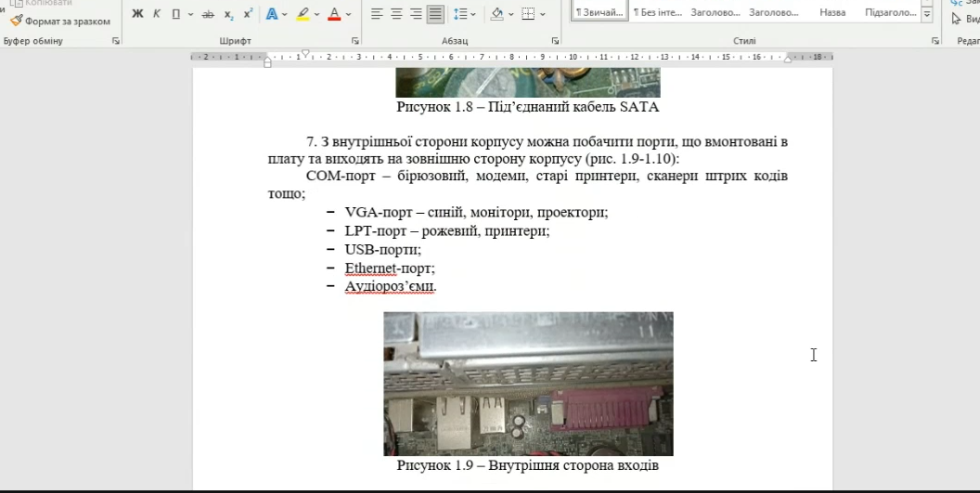
Task: Open the Буфер обміну dialog launcher
Action: coord(116,41)
